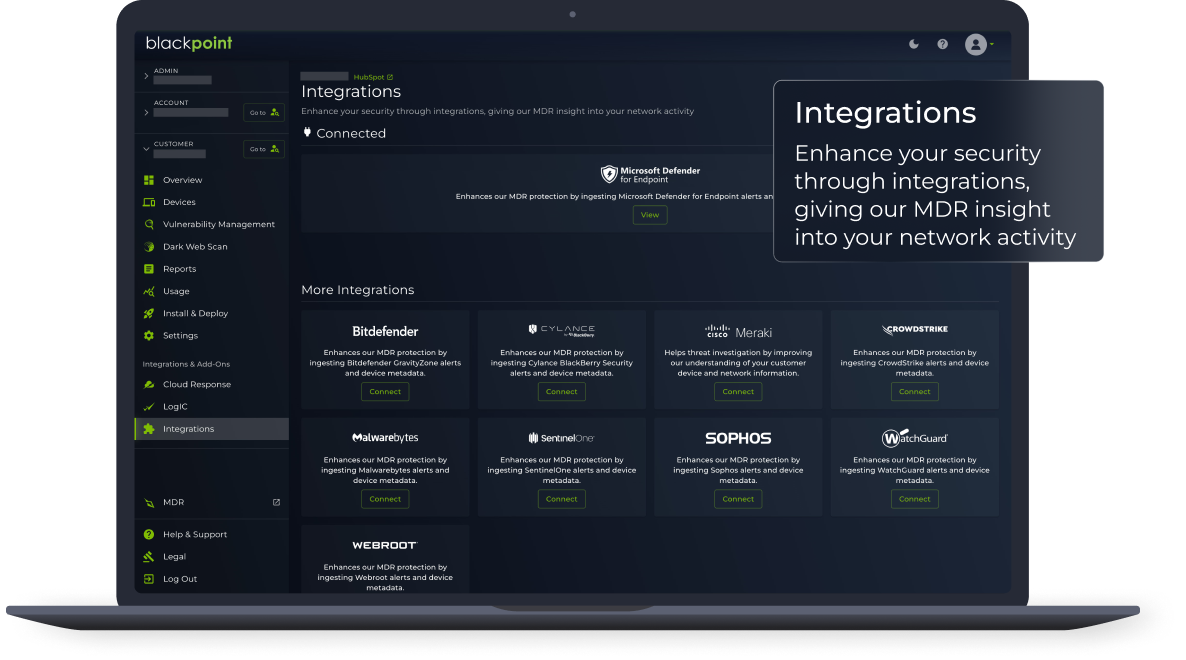Toggle dark mode moon icon
Viewport: 1186px width, 660px height.
914,44
